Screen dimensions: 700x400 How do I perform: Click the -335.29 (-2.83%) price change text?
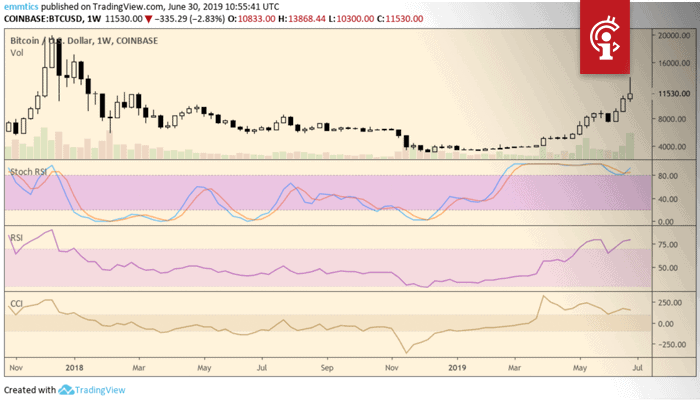(x=190, y=19)
